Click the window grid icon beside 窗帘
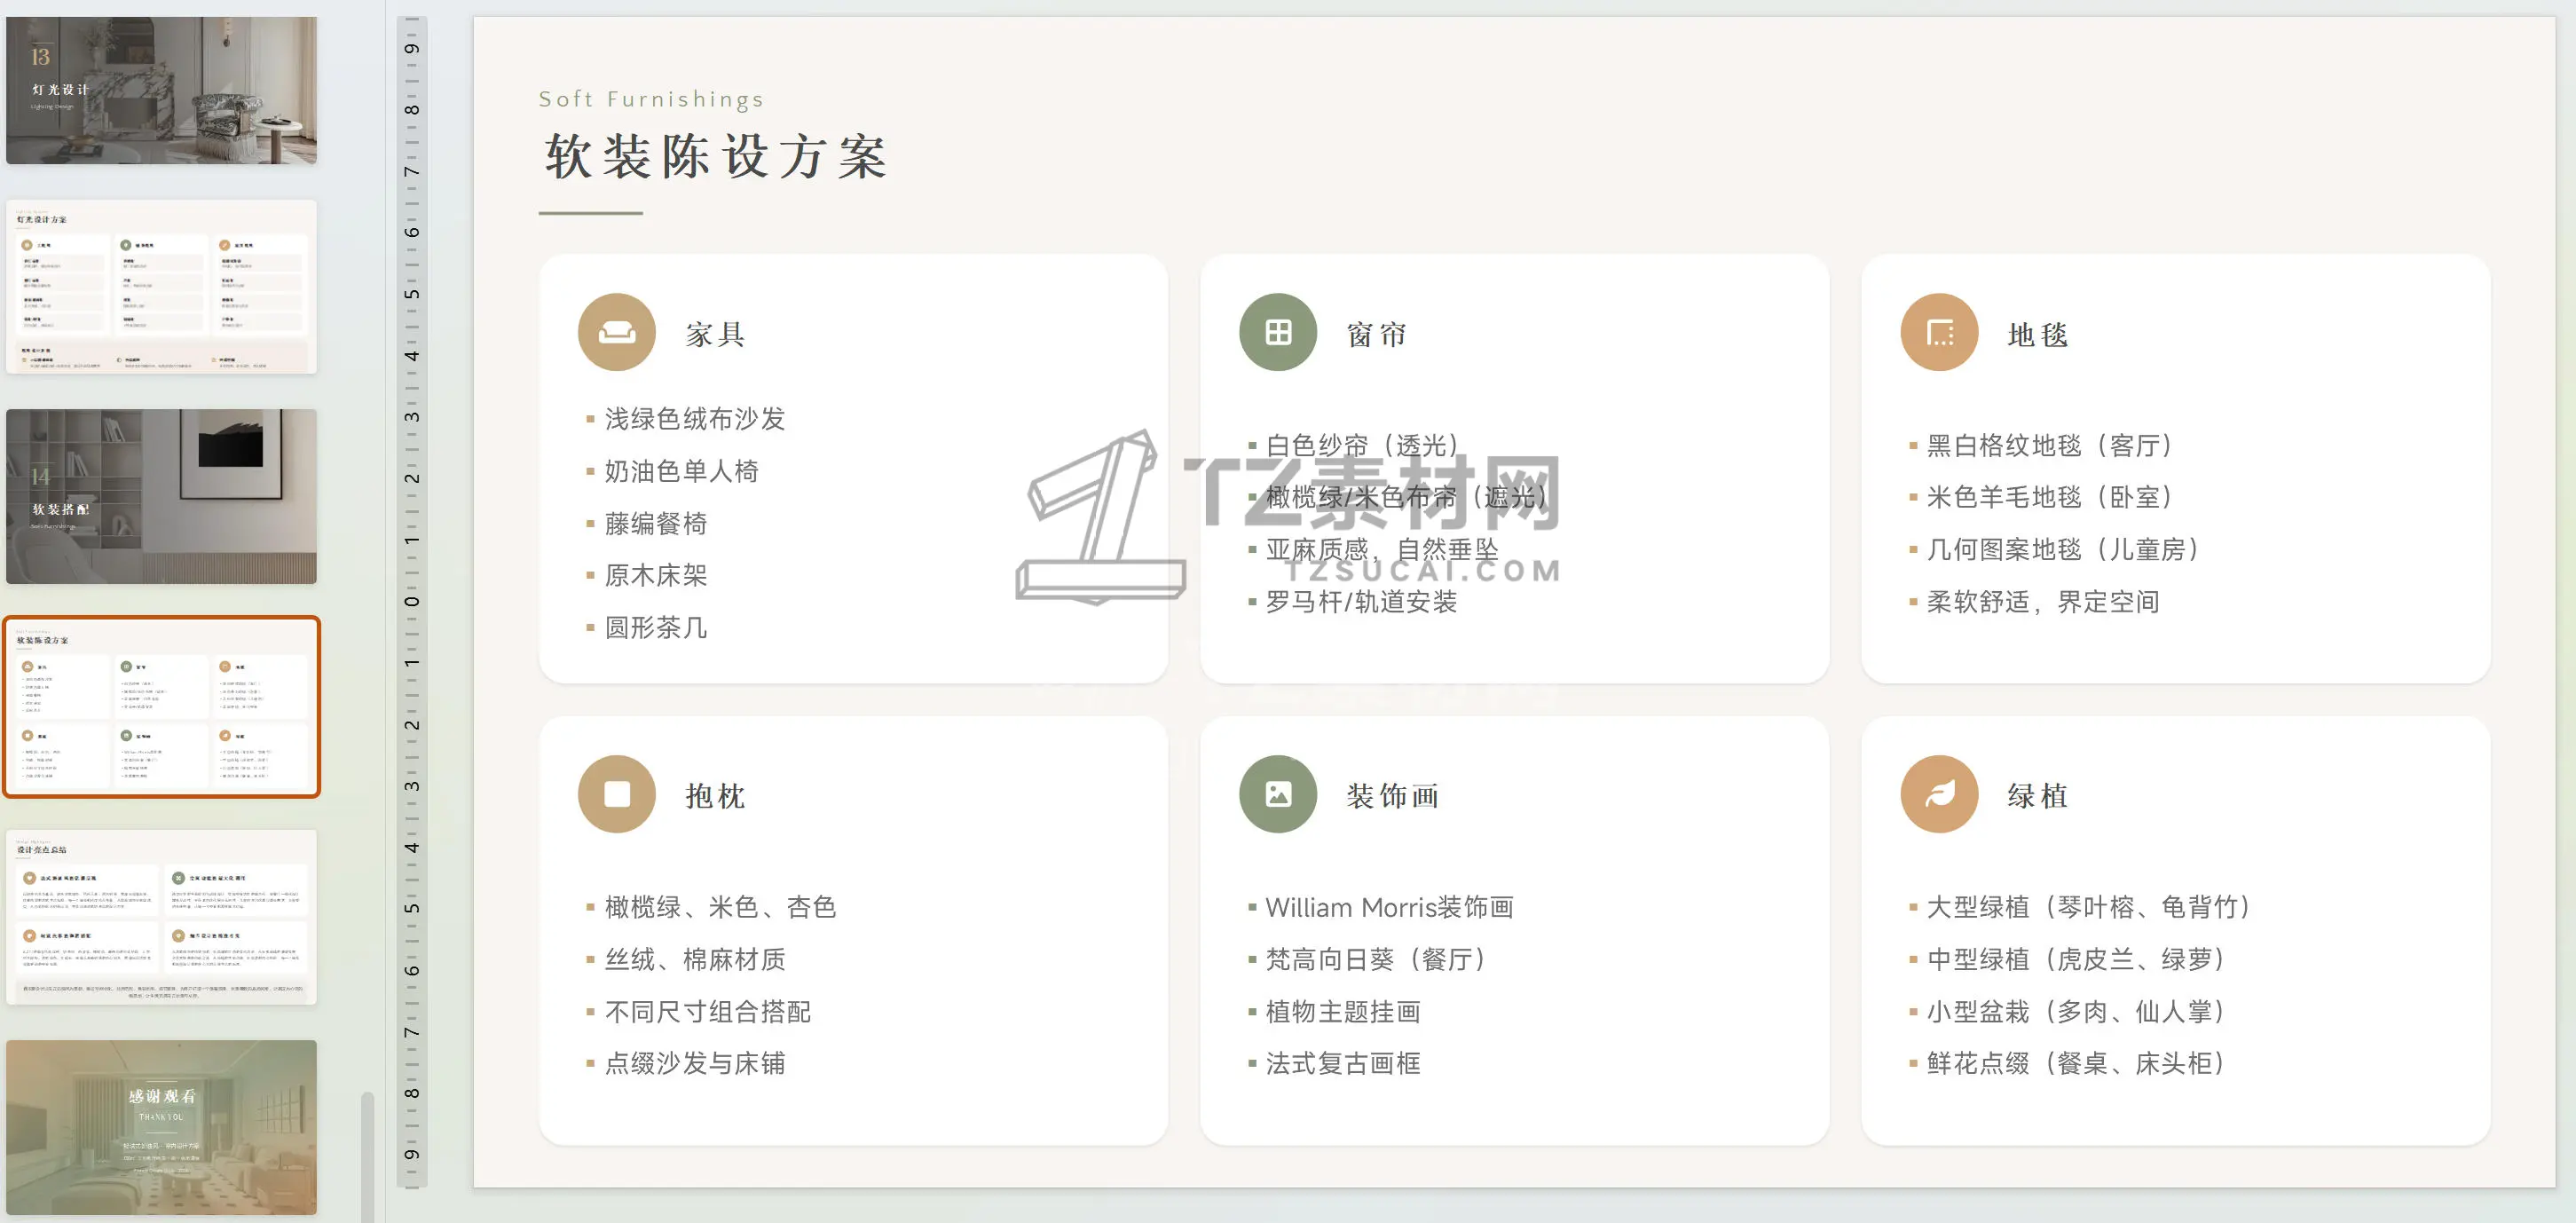 point(1277,332)
